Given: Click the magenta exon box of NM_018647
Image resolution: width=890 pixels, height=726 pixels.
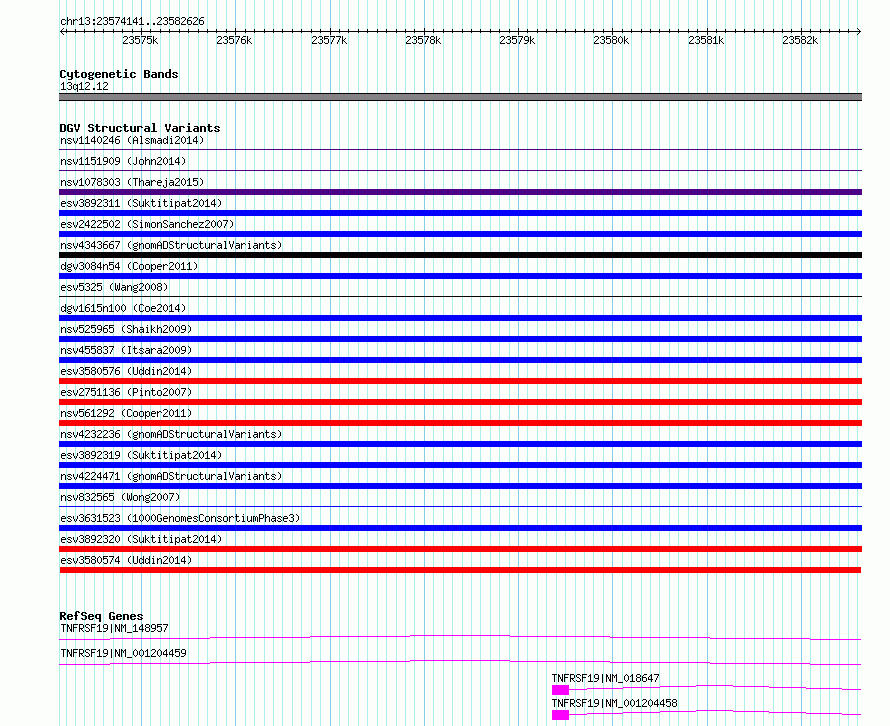Looking at the screenshot, I should pyautogui.click(x=560, y=690).
